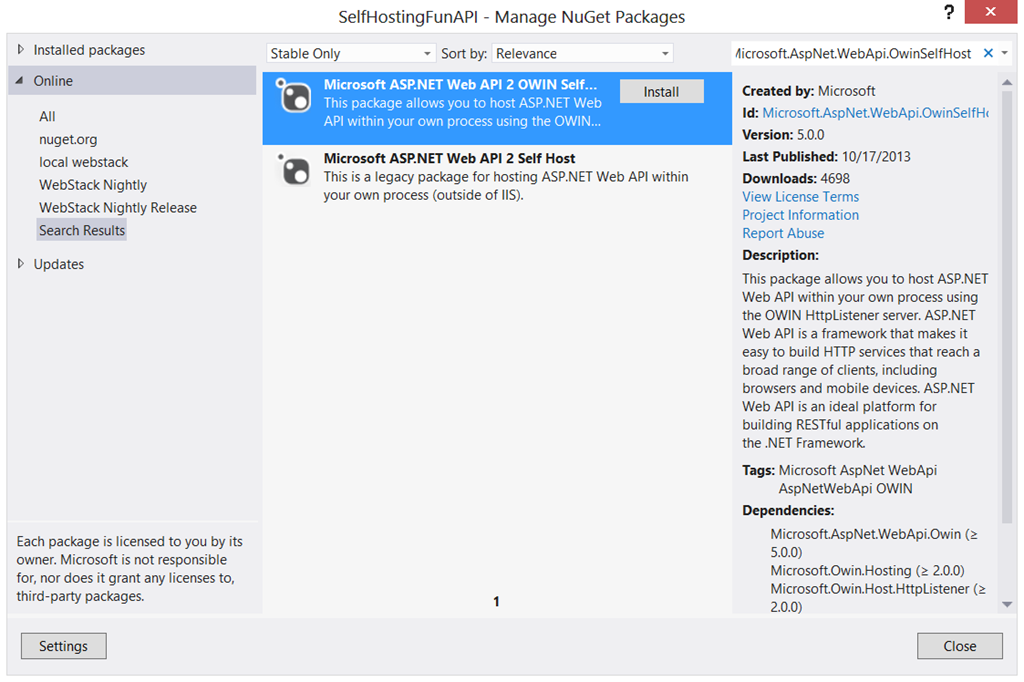Click the Microsoft.Owin.Host.HttpListener dependency entry
This screenshot has height=682, width=1024.
(878, 598)
